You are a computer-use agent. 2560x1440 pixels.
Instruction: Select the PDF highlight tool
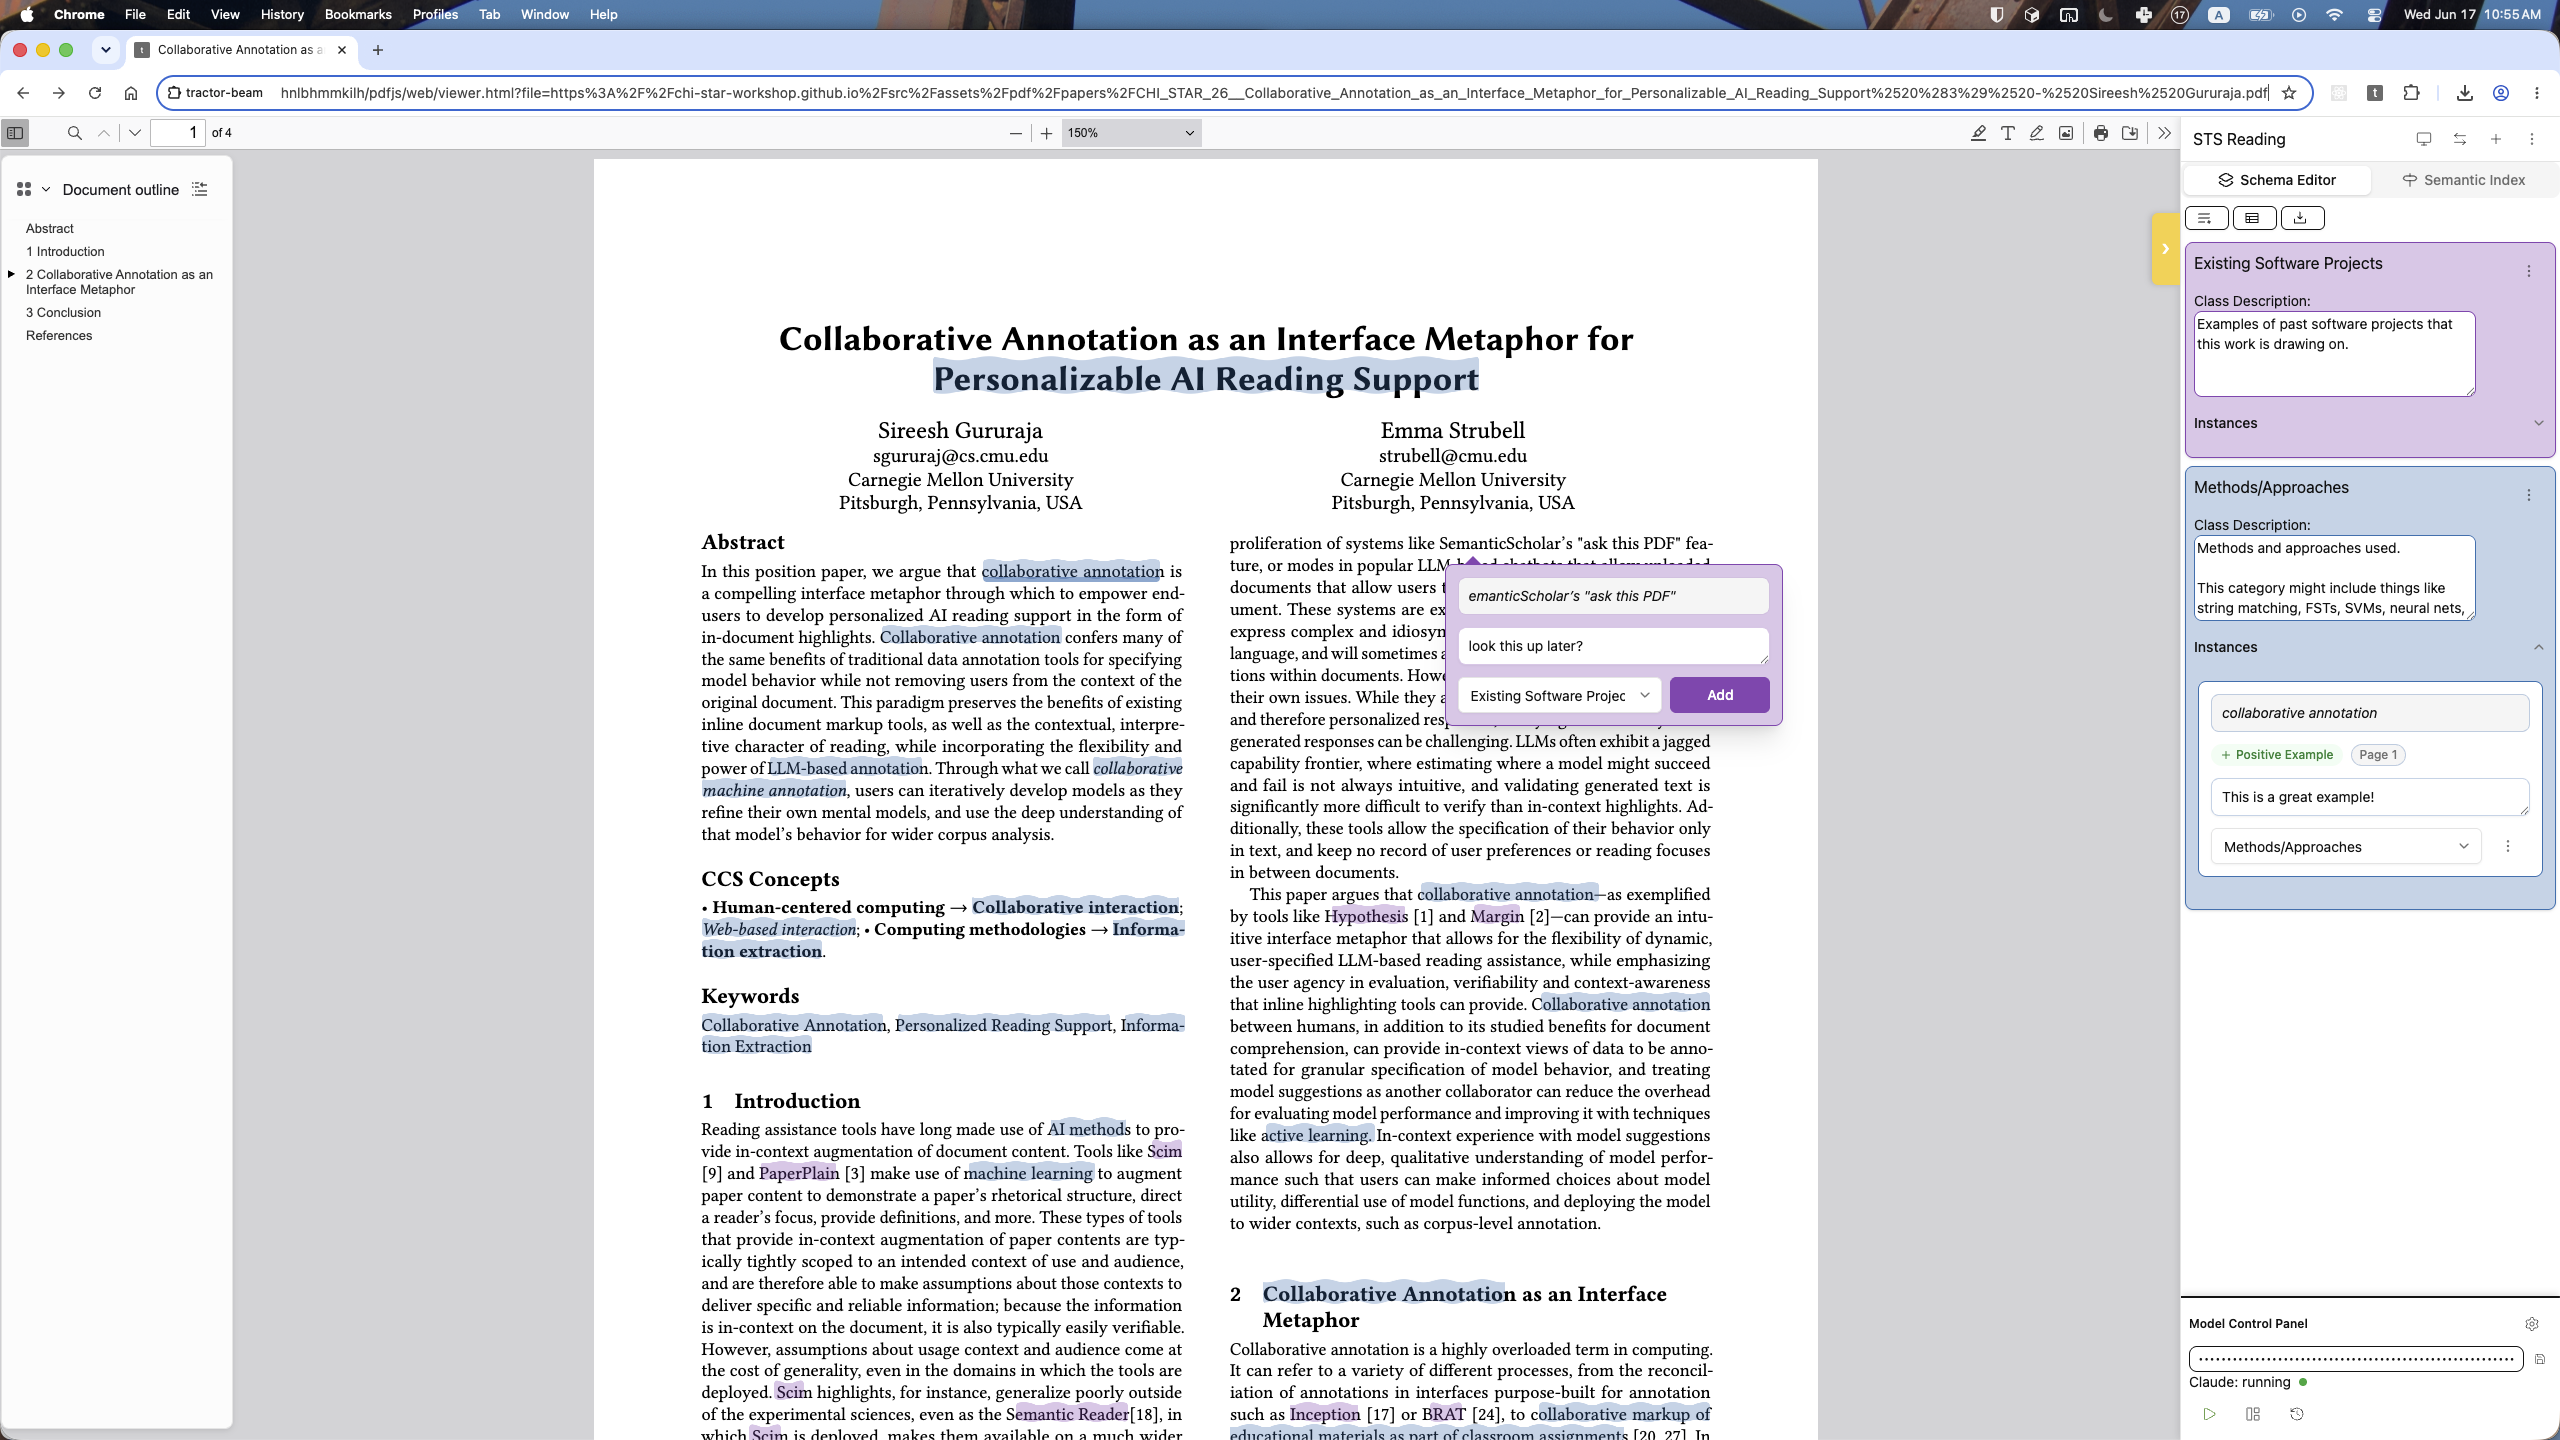point(1978,133)
